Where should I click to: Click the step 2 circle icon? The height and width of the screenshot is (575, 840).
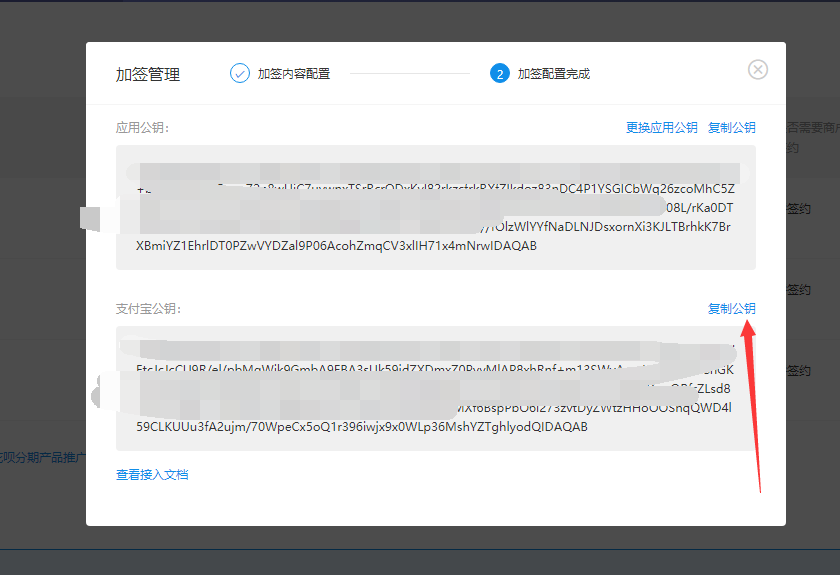499,73
